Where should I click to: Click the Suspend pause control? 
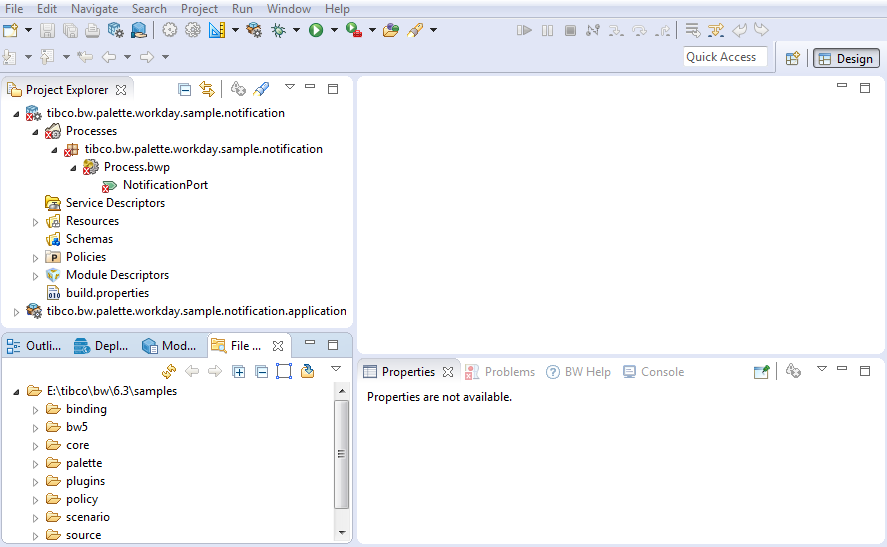[x=547, y=30]
